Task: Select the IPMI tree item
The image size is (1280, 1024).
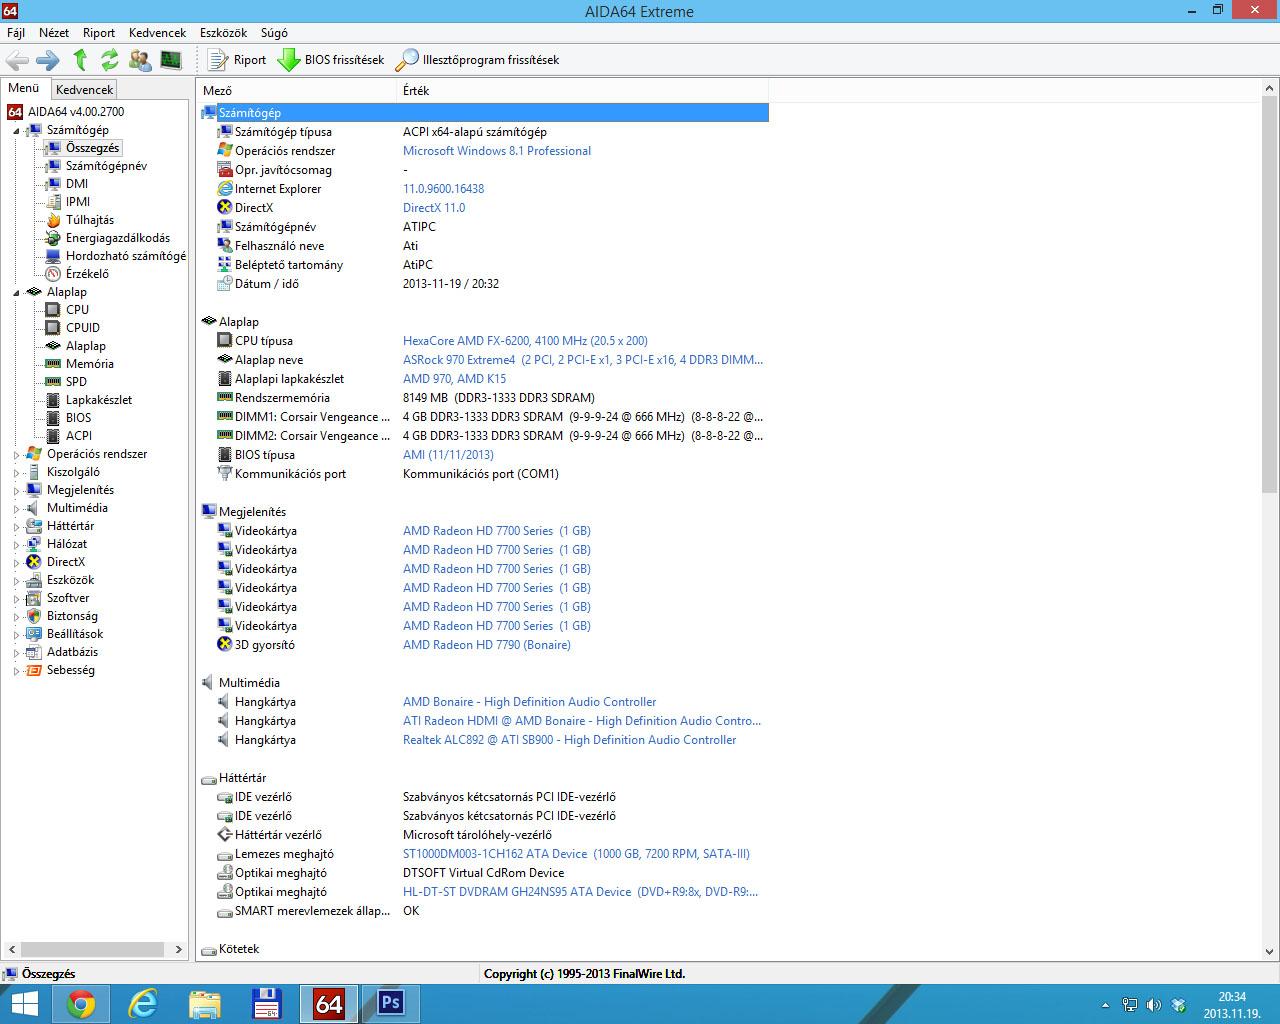Action: tap(78, 201)
